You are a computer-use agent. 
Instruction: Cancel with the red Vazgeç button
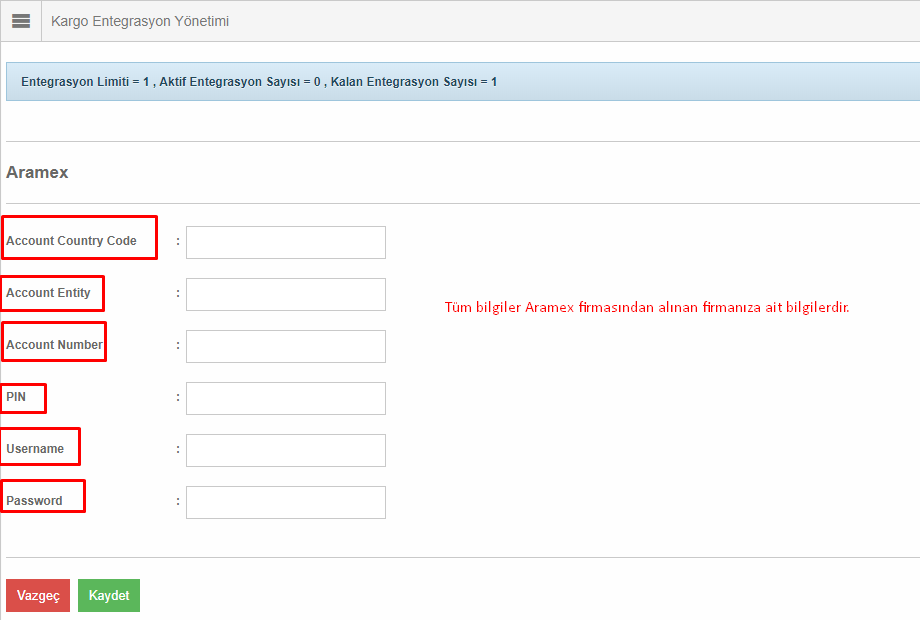[x=38, y=595]
